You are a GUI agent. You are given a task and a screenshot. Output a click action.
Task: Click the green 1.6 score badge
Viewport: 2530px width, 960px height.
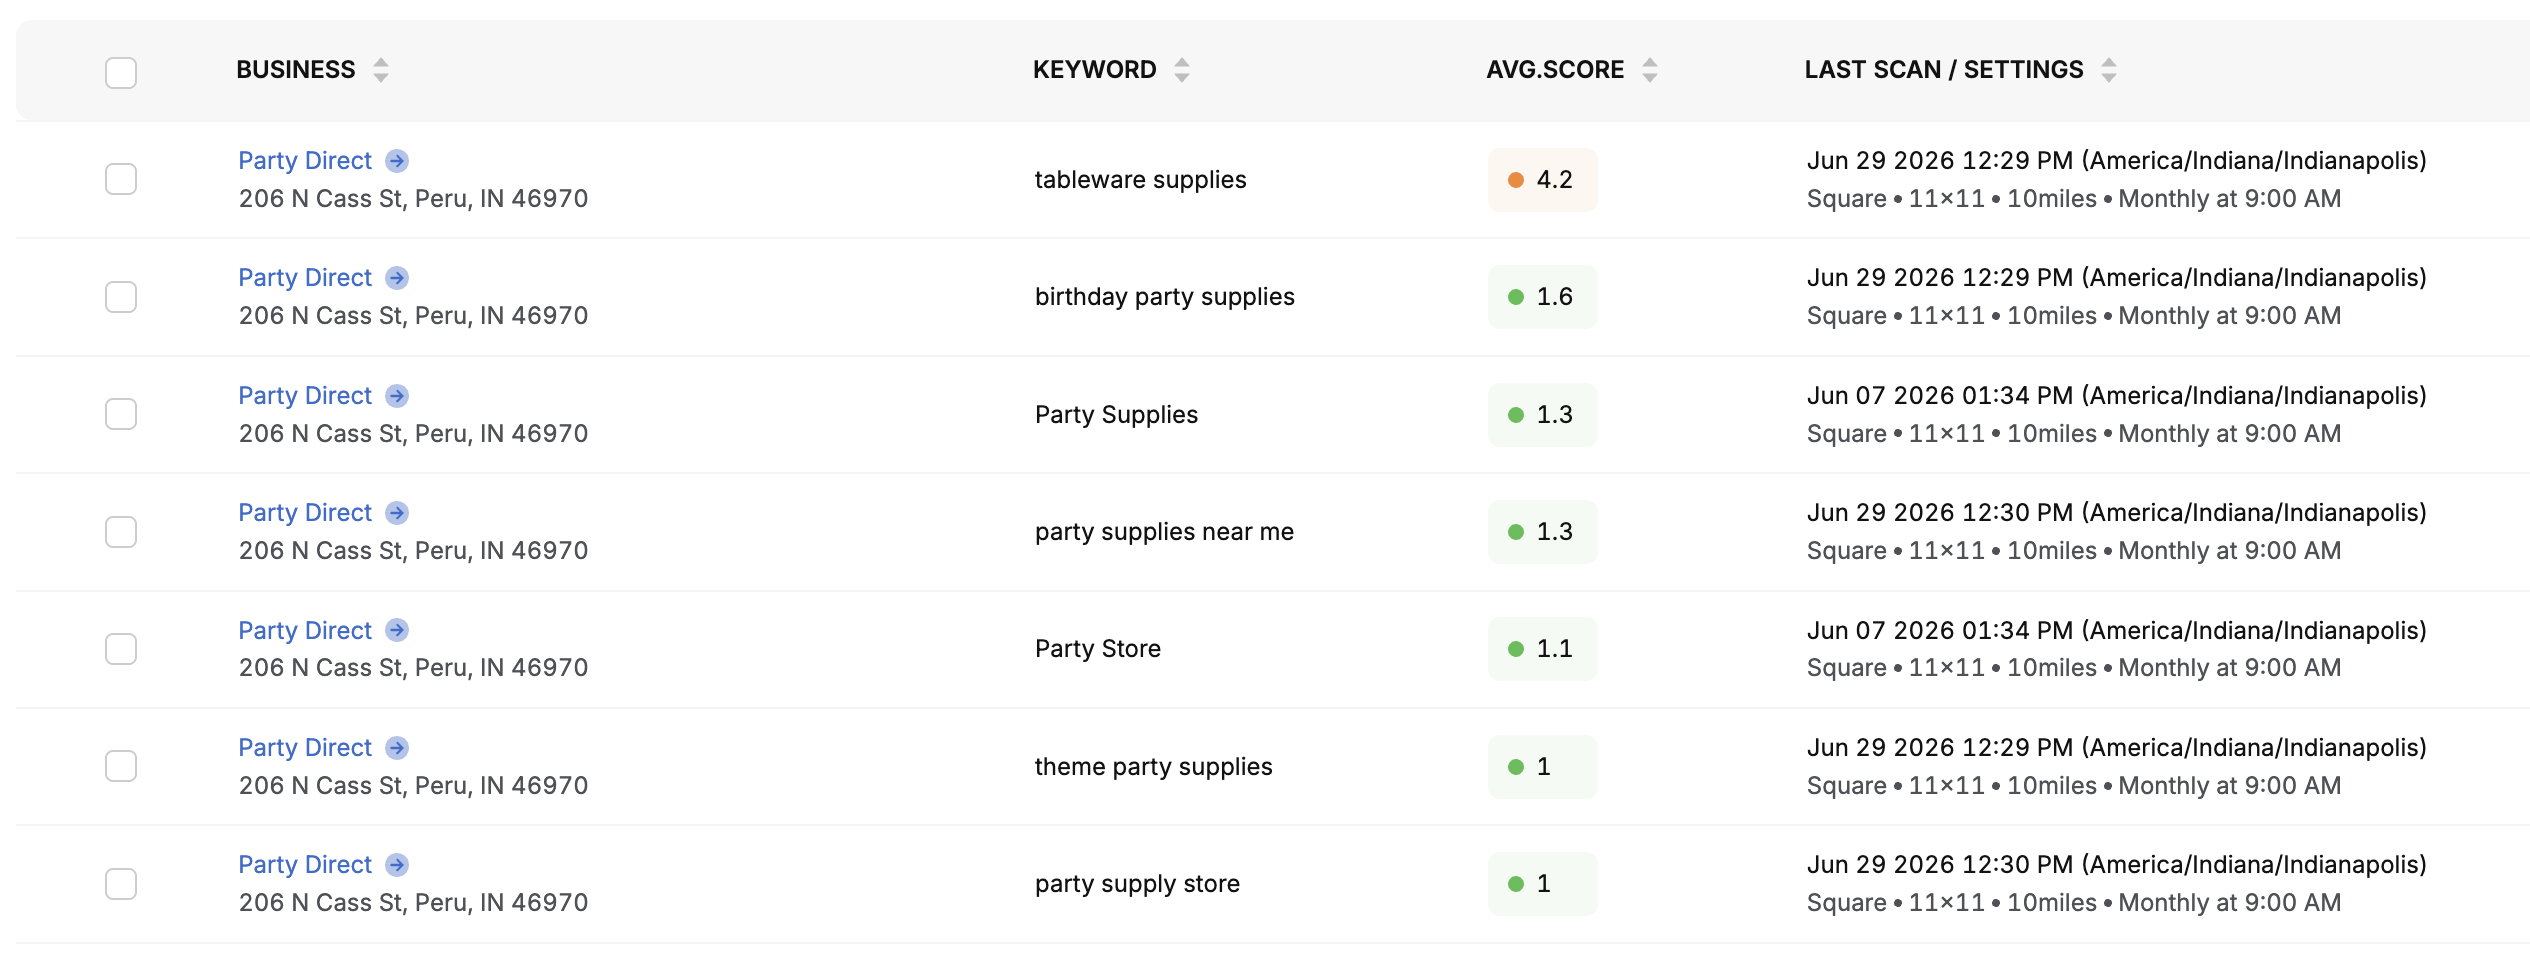pyautogui.click(x=1542, y=297)
